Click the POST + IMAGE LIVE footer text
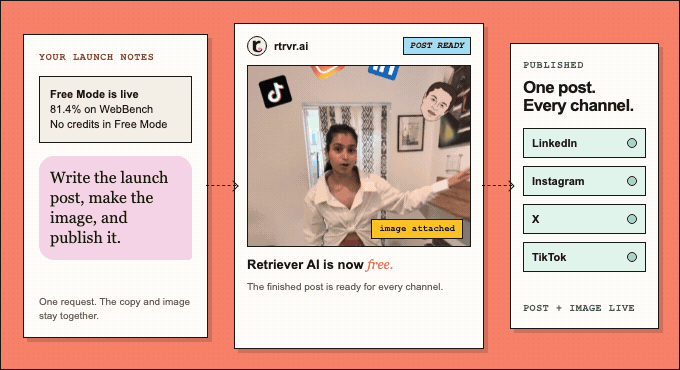The height and width of the screenshot is (370, 680). (579, 308)
